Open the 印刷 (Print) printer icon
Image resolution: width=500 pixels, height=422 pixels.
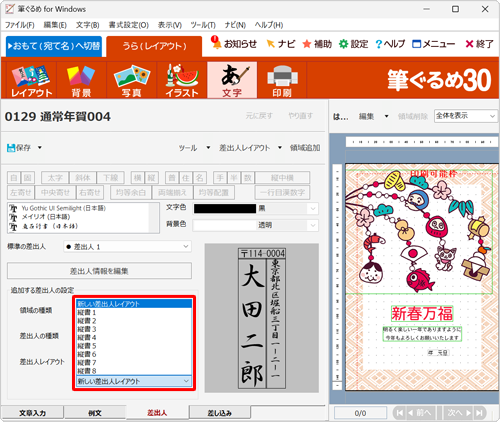pos(282,80)
